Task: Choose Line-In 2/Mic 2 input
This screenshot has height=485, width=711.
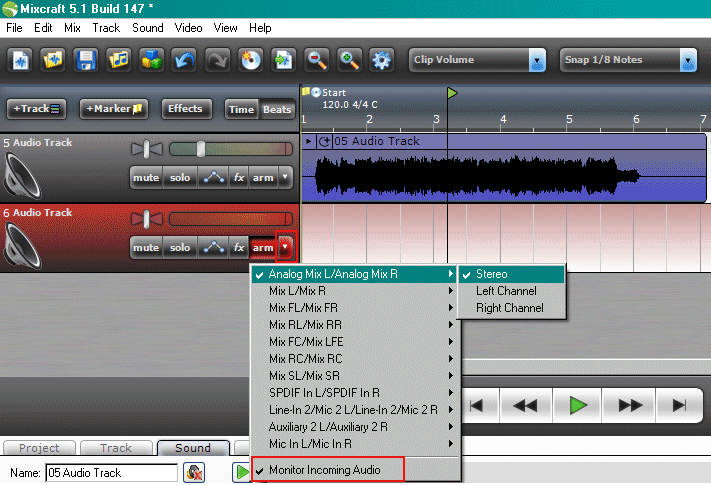Action: tap(356, 410)
